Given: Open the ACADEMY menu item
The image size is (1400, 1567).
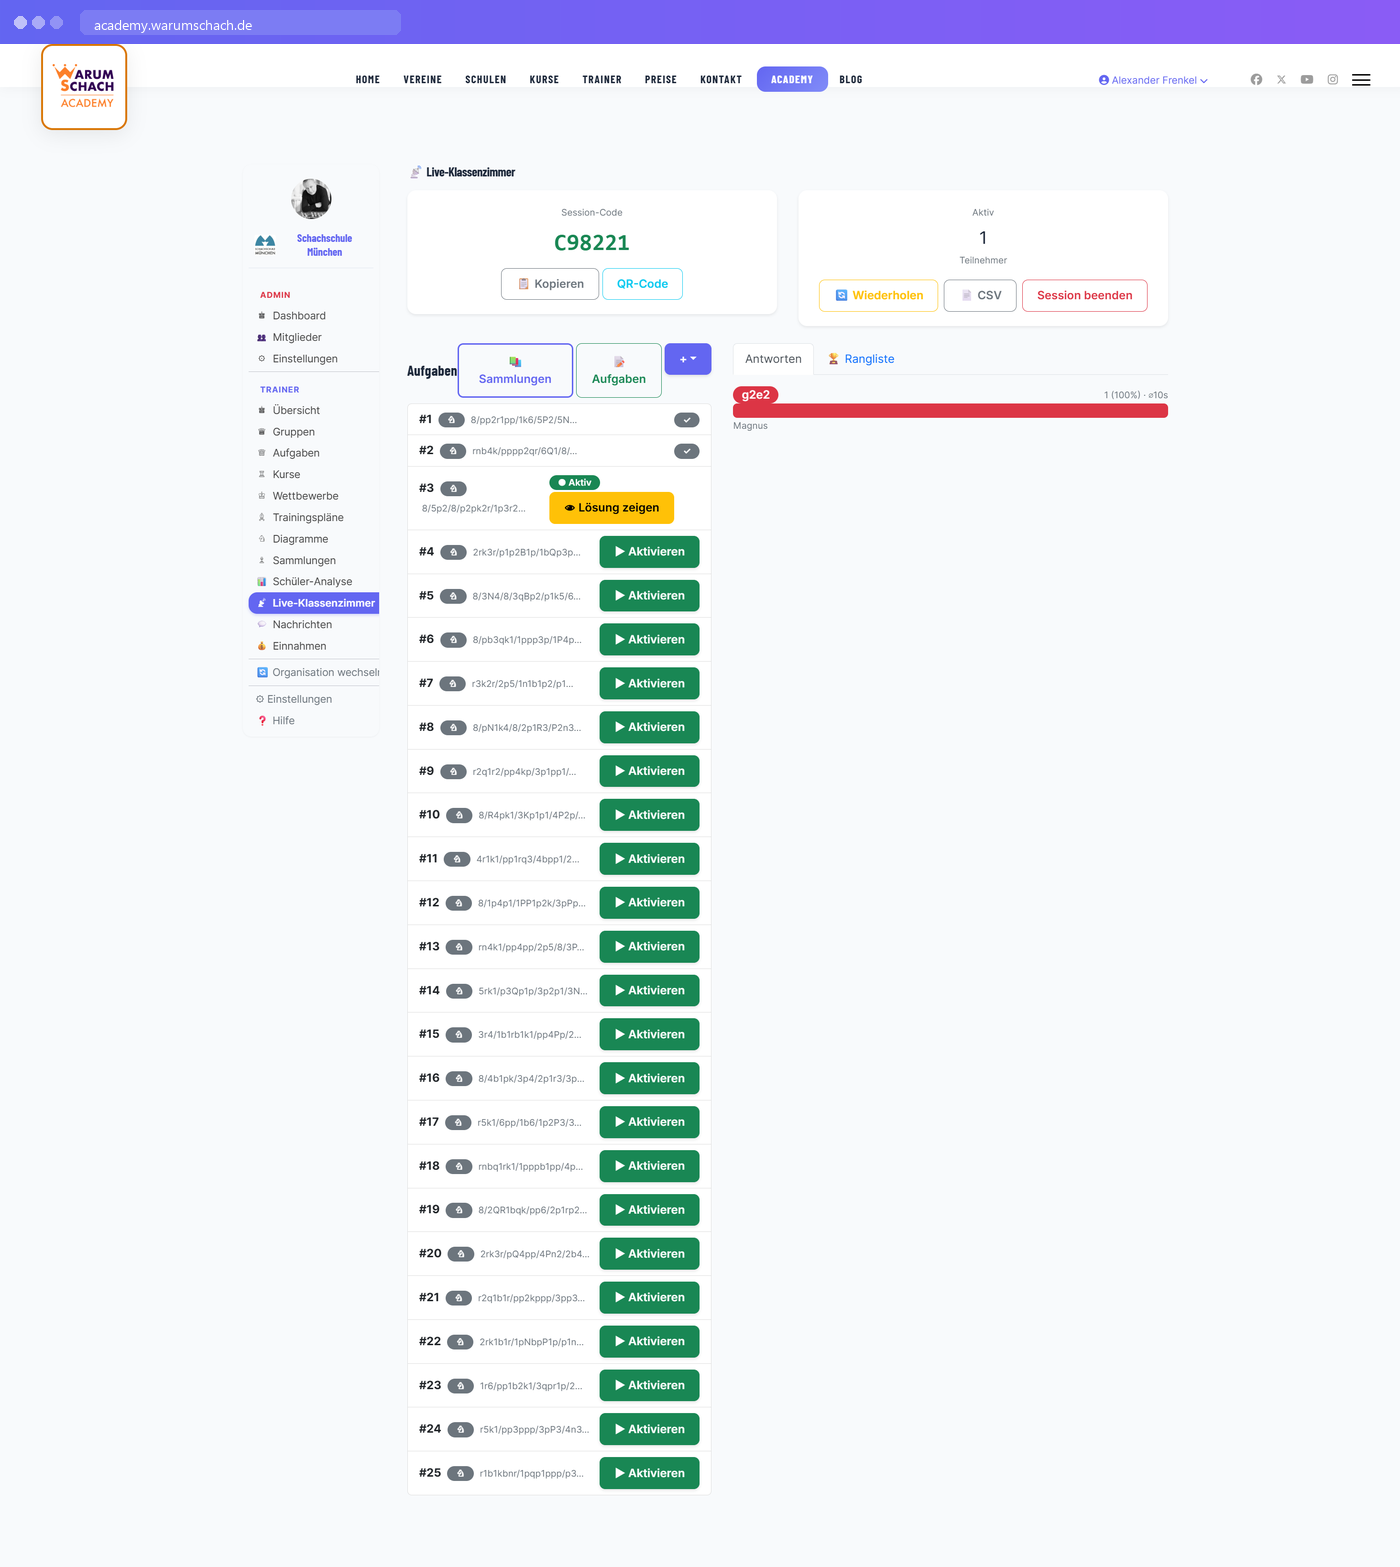Looking at the screenshot, I should 792,79.
